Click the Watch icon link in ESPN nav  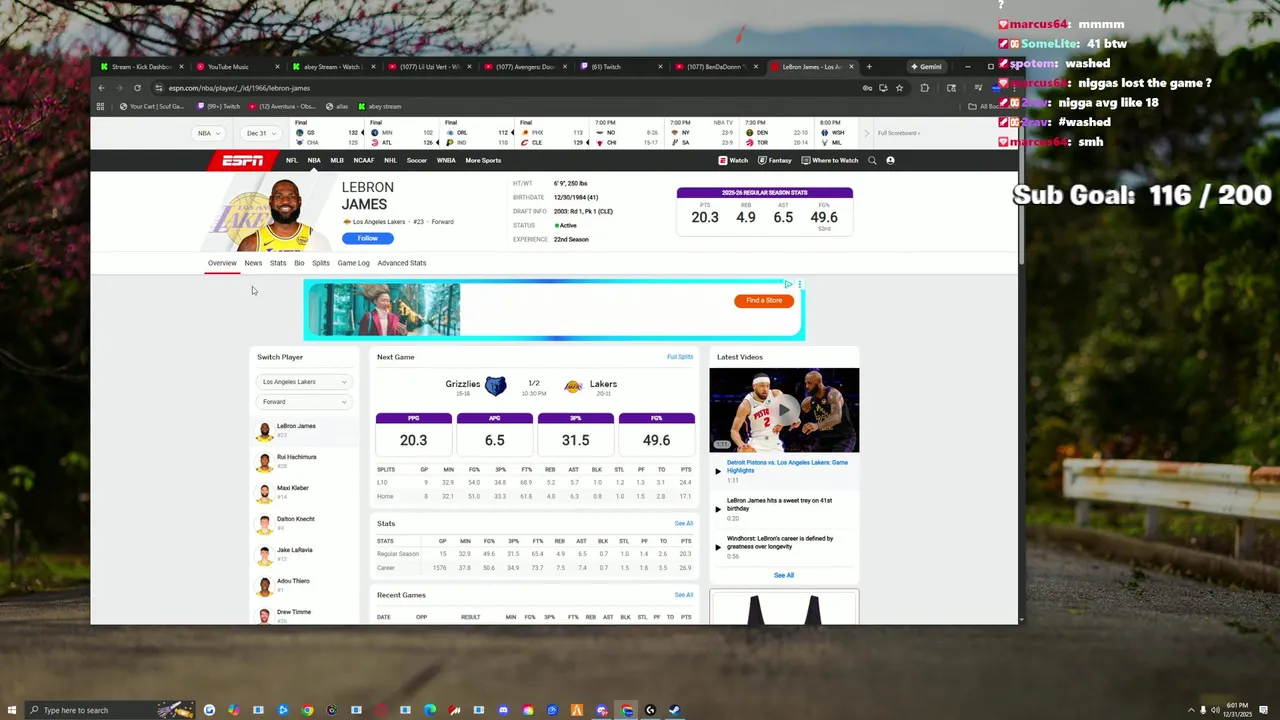click(x=733, y=160)
